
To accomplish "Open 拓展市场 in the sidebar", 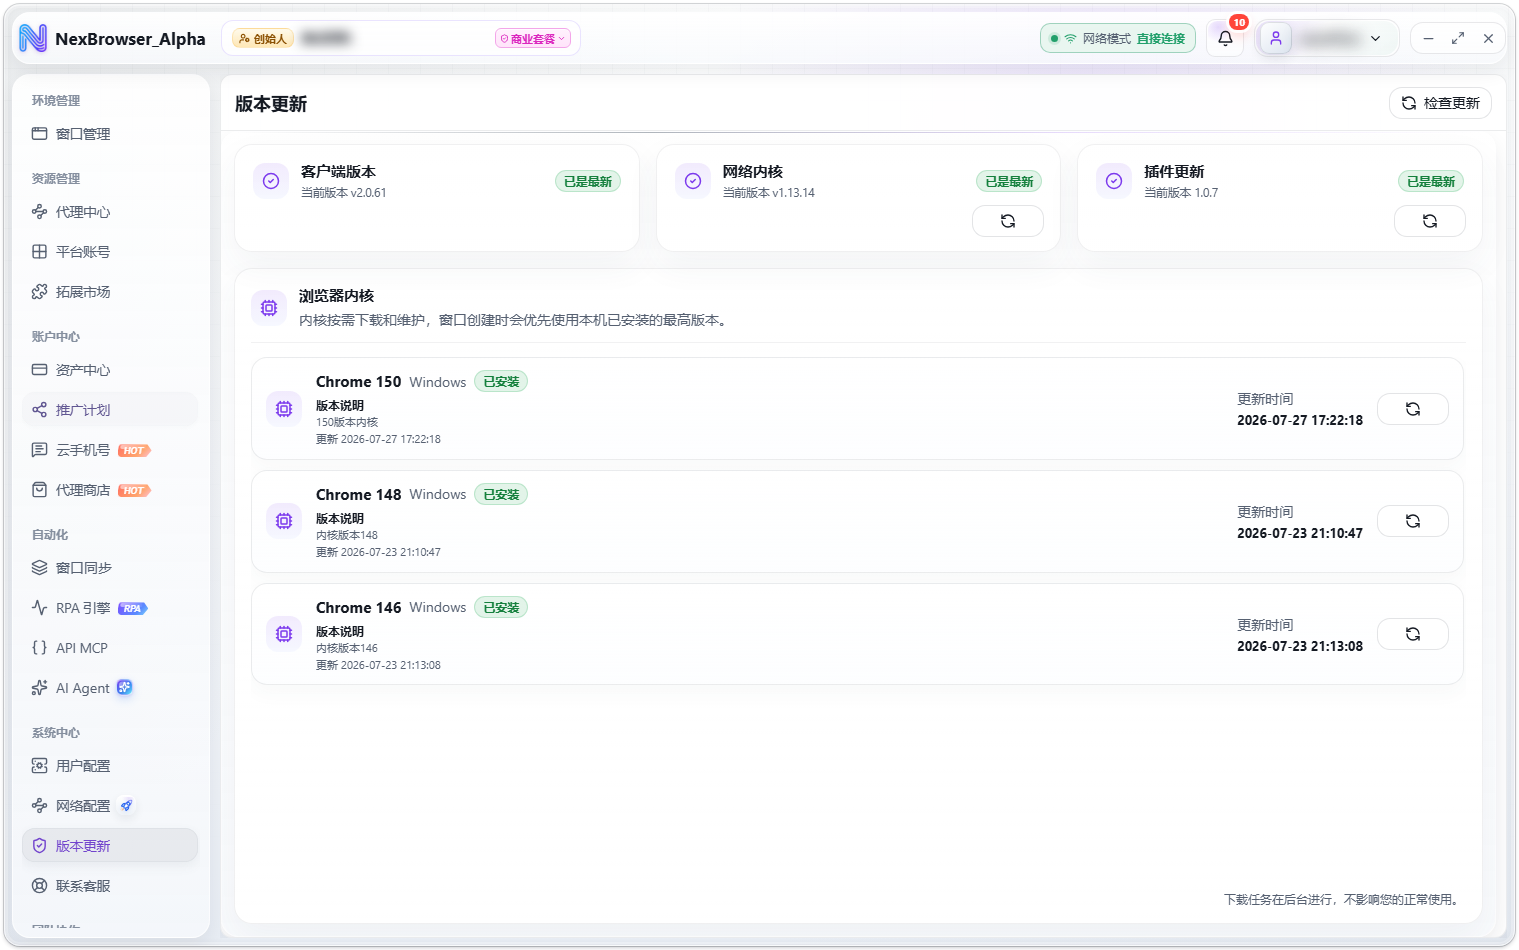I will coord(110,292).
